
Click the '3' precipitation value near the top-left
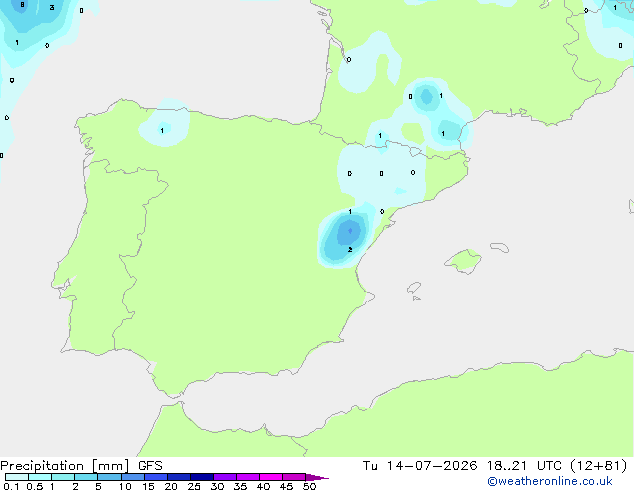tap(52, 7)
